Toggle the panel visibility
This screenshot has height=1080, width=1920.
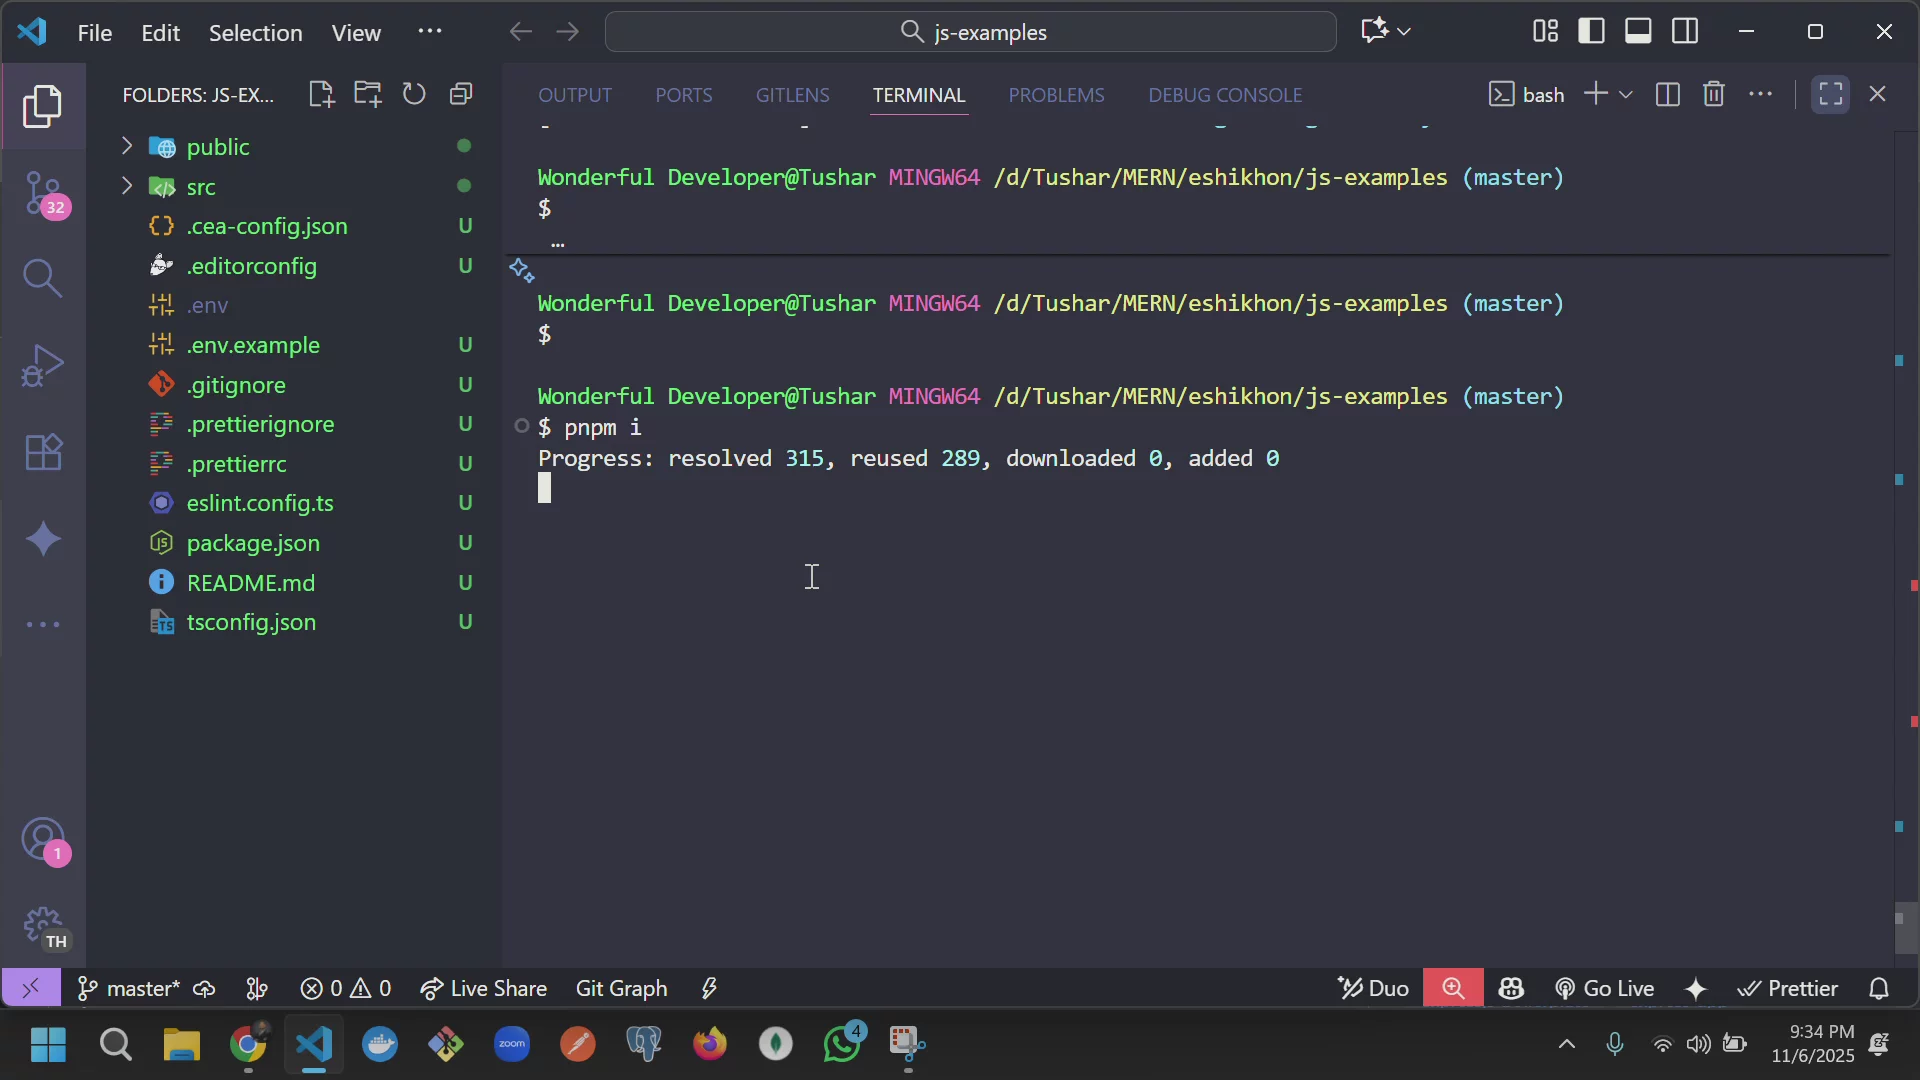point(1638,31)
